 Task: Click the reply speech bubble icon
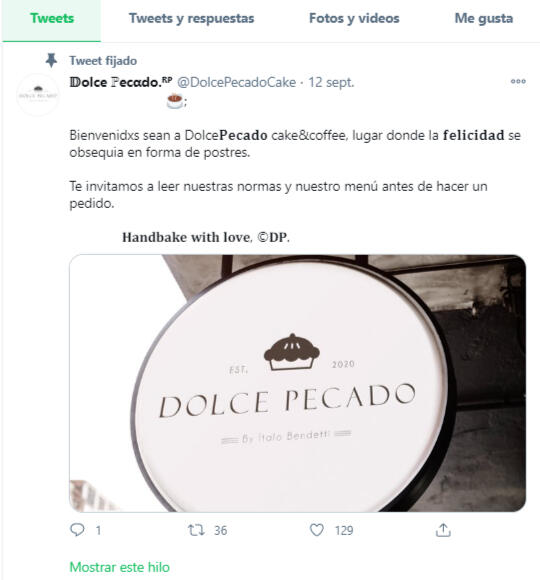point(77,530)
